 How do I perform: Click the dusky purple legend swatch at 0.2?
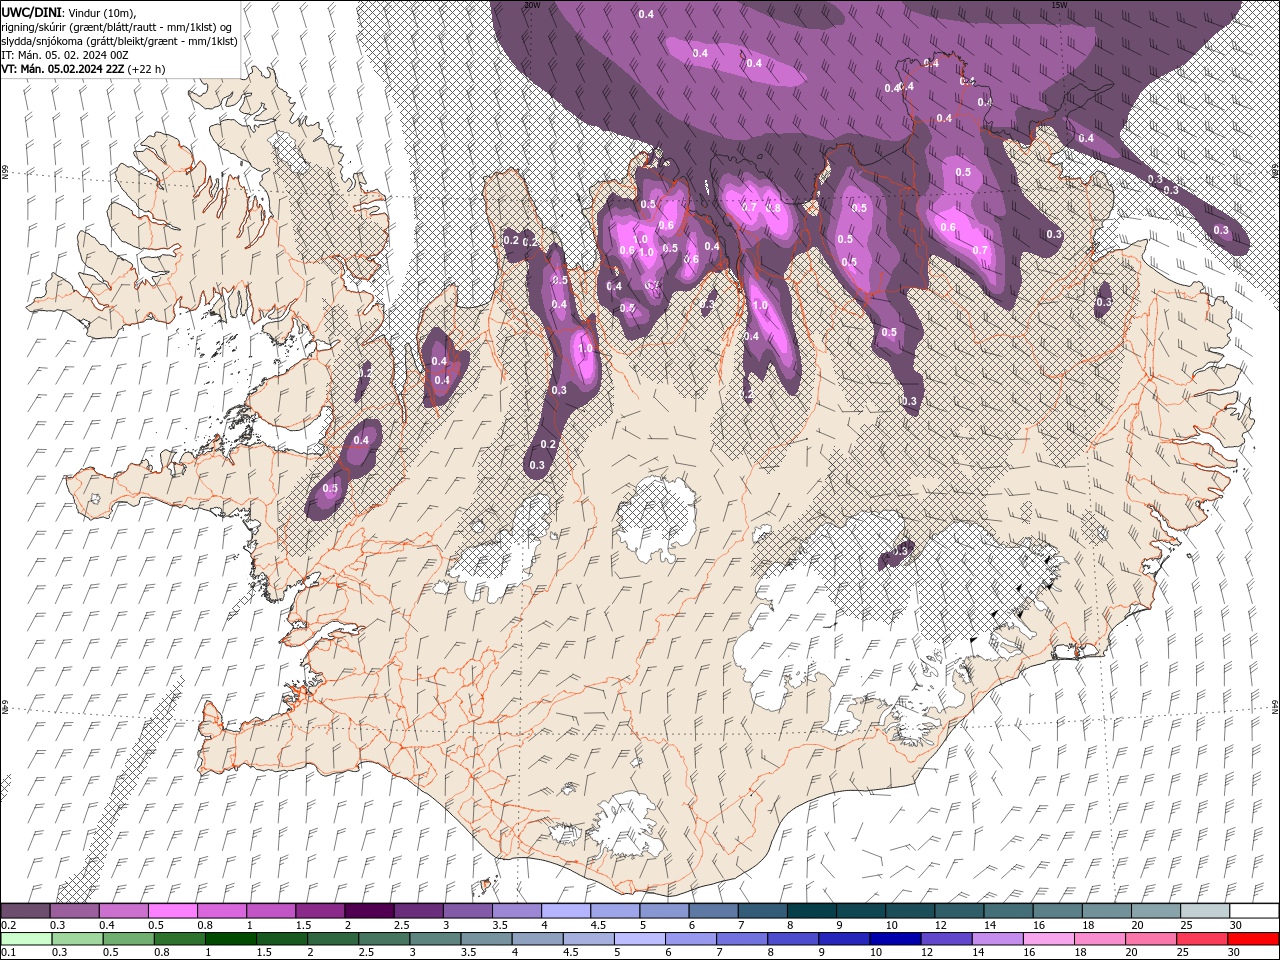tap(25, 911)
